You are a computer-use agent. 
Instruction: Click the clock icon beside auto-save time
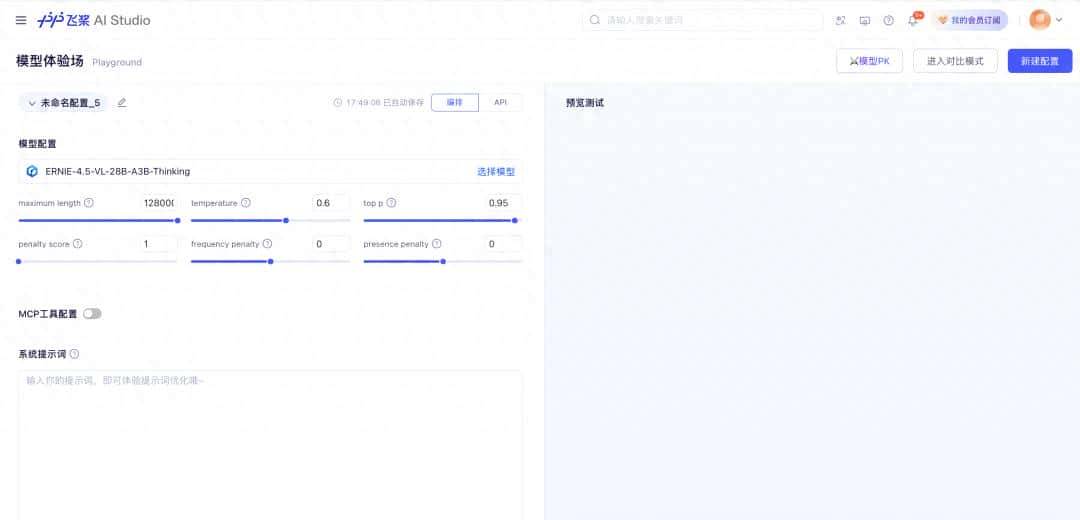pyautogui.click(x=338, y=103)
